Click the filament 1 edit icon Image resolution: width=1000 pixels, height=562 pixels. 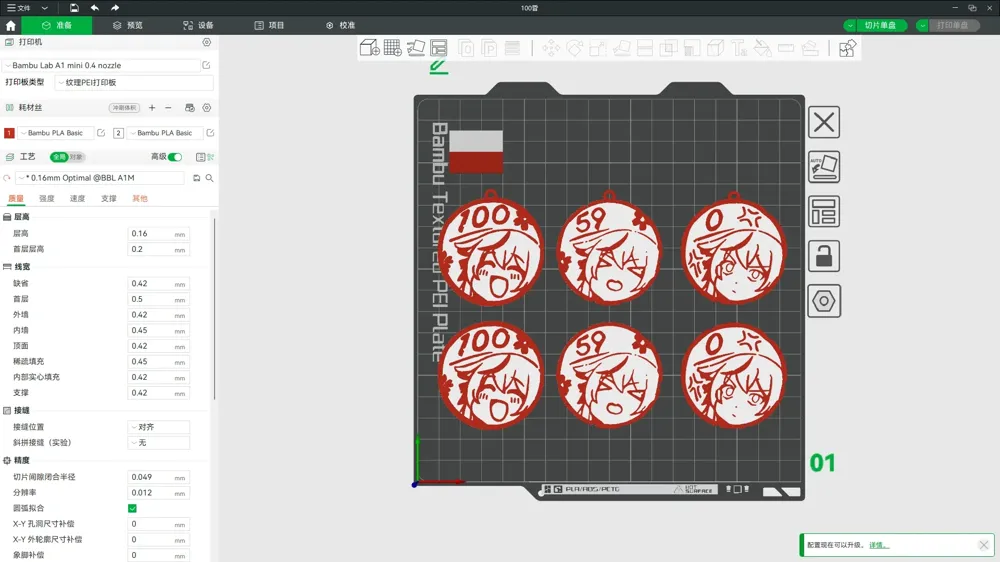(101, 133)
